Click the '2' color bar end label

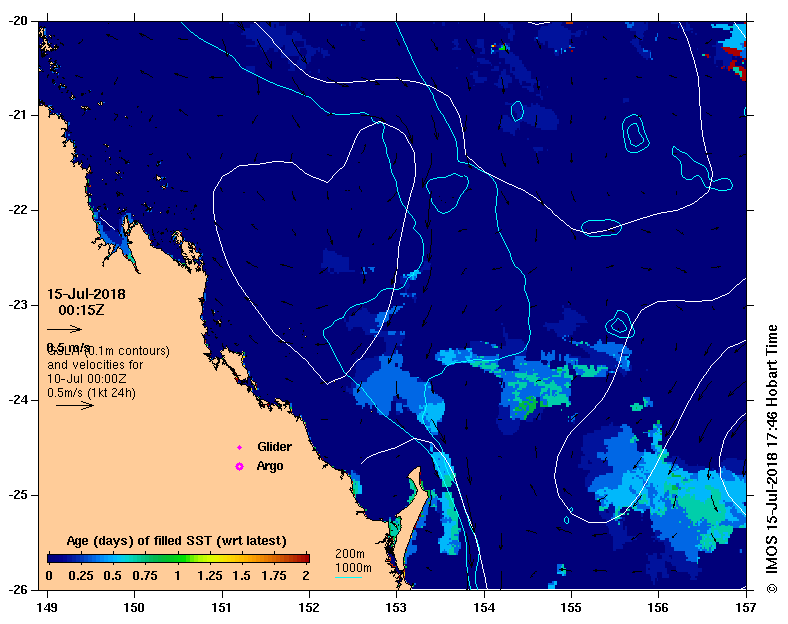point(306,576)
